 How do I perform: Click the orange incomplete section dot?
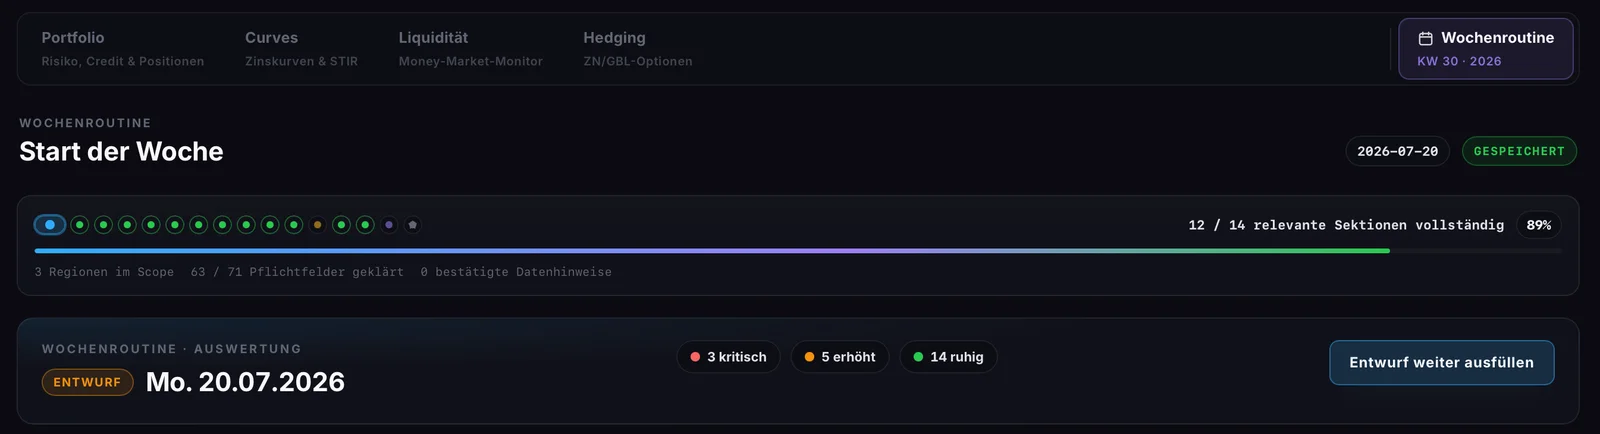[x=318, y=225]
